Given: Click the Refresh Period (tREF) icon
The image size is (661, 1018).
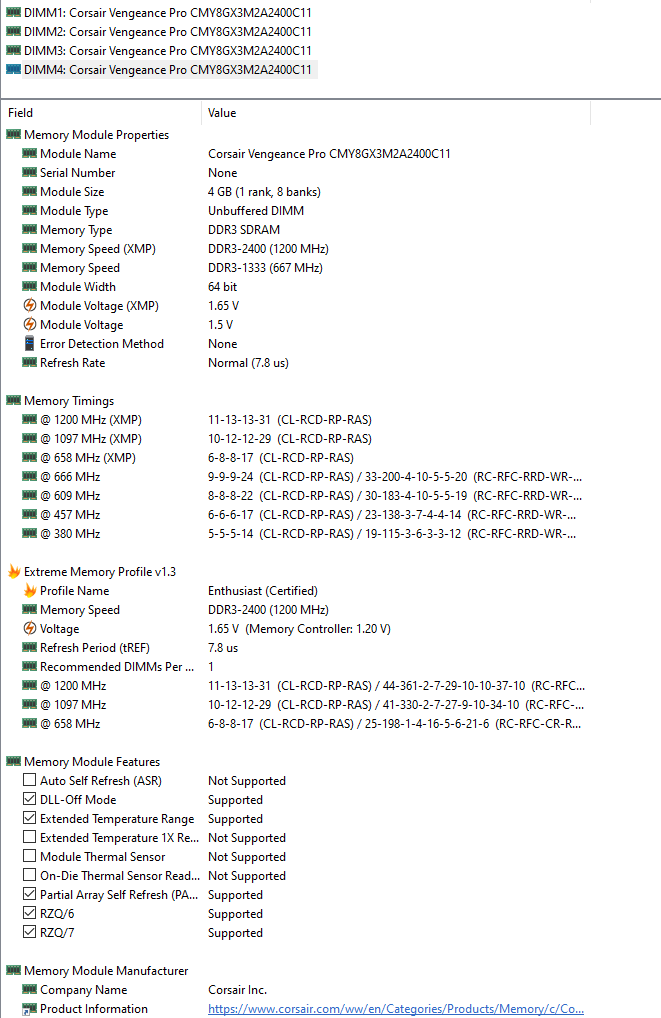Looking at the screenshot, I should (x=29, y=647).
